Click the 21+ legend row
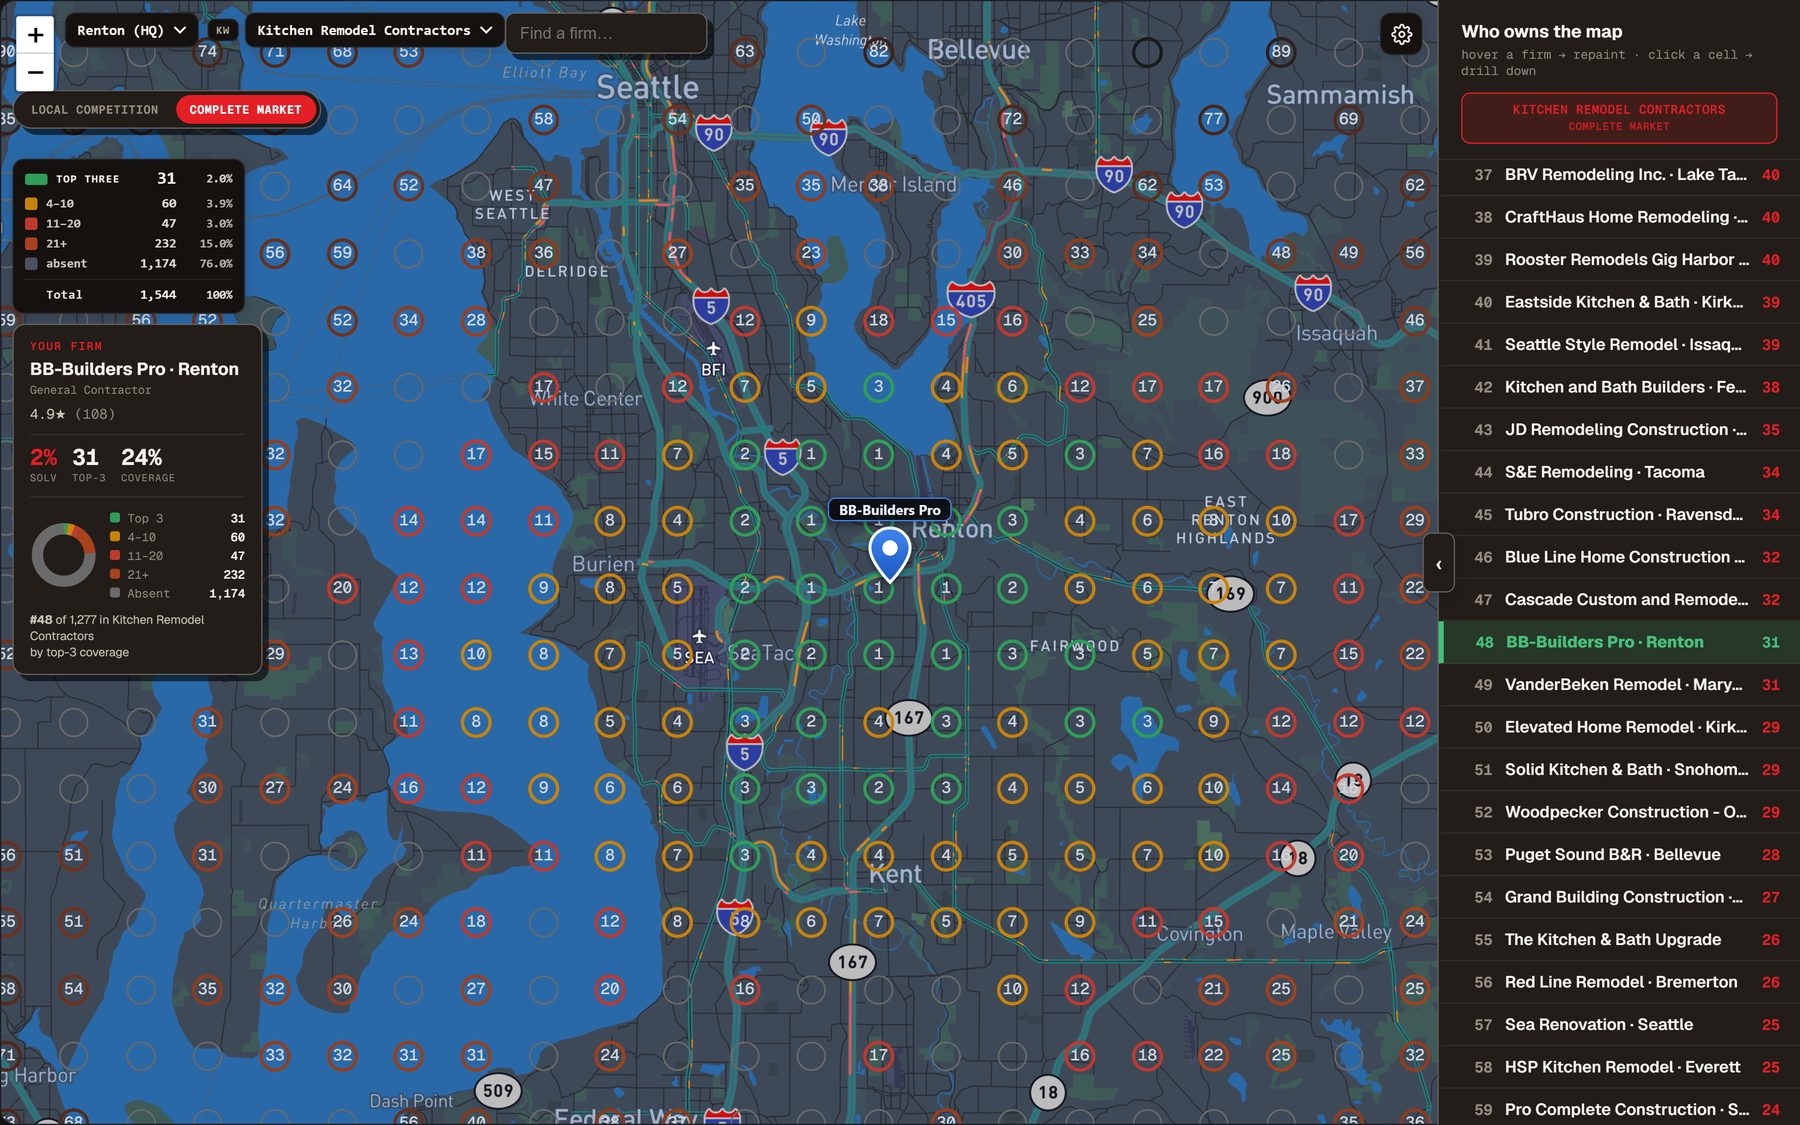This screenshot has width=1800, height=1125. pyautogui.click(x=129, y=244)
